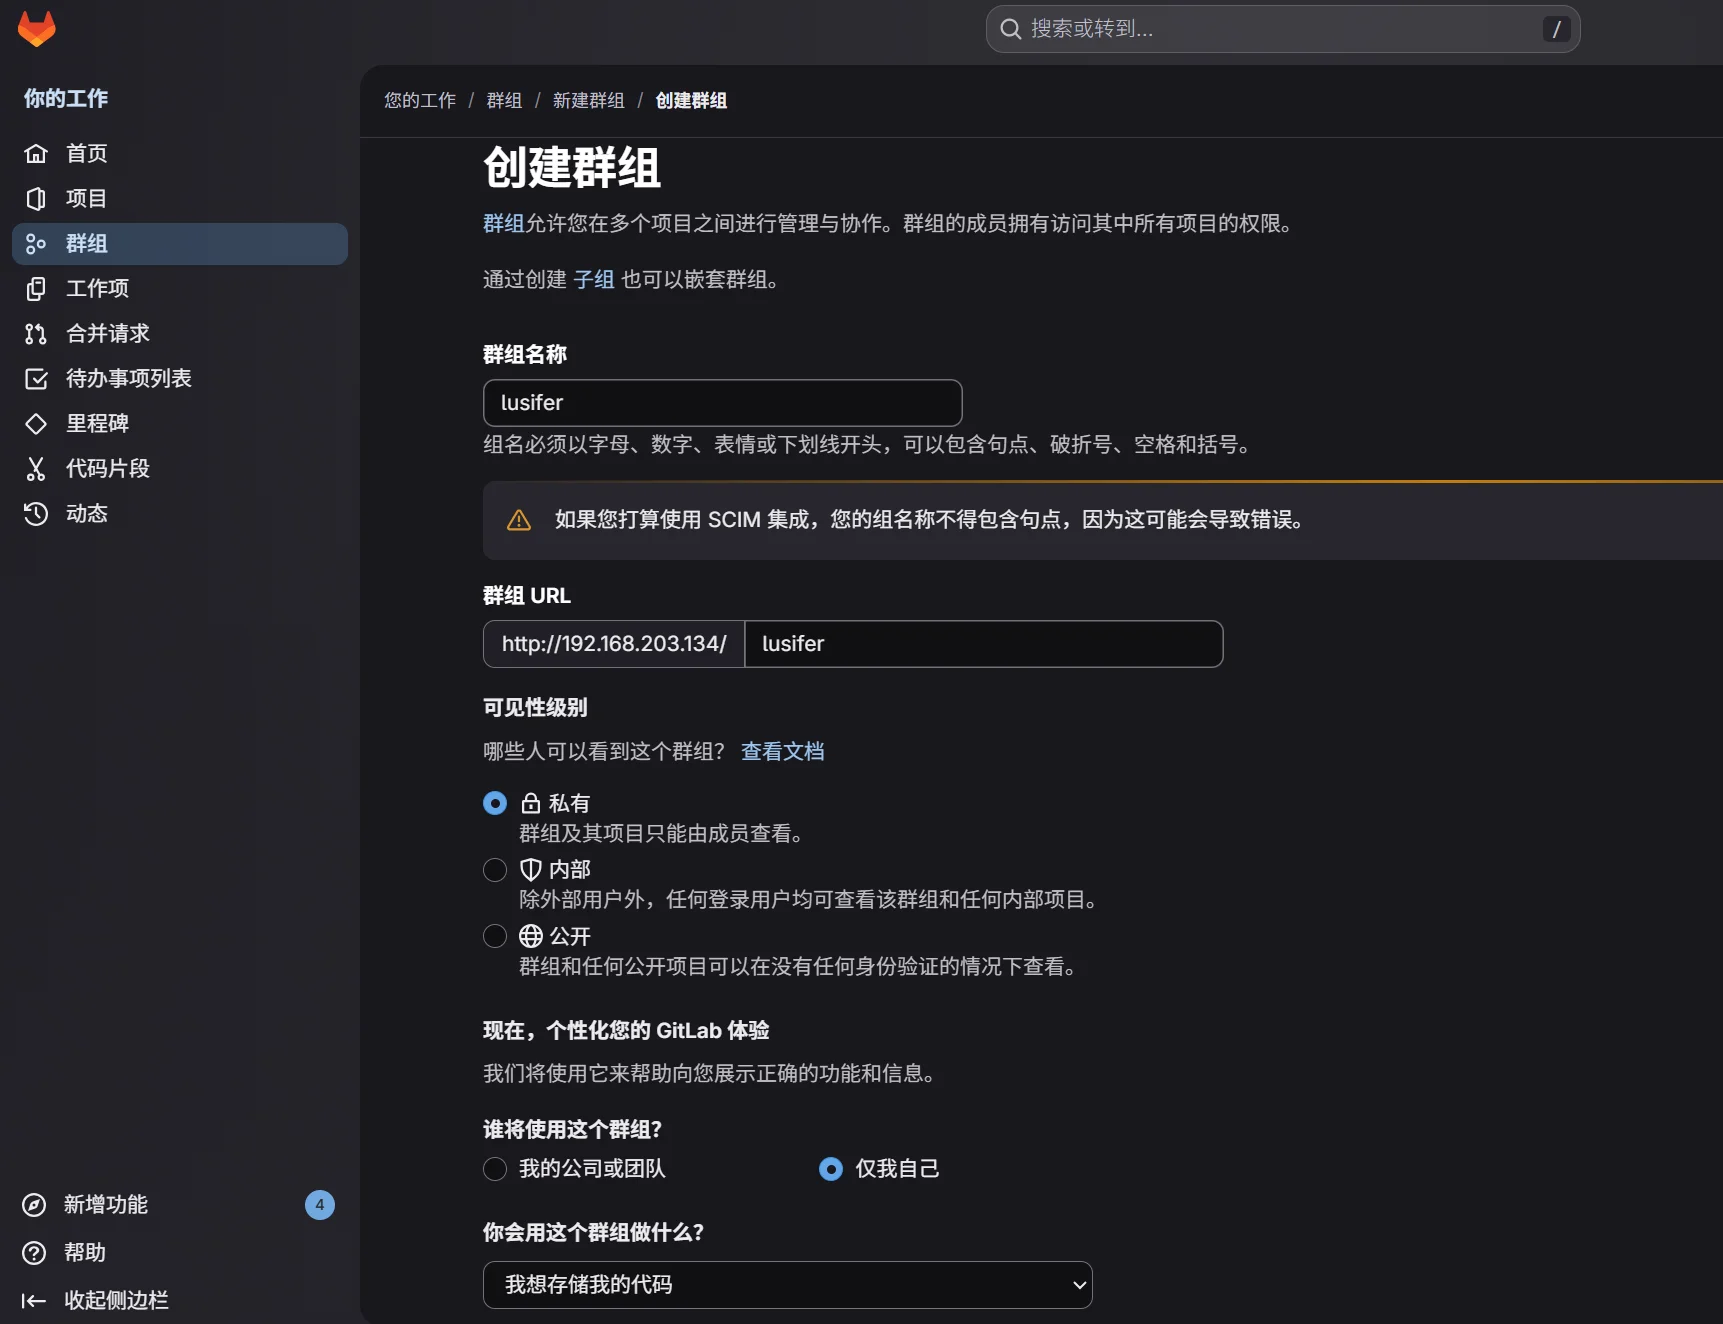
Task: Click the to-do icon beside 待办事项列表
Action: click(x=36, y=378)
